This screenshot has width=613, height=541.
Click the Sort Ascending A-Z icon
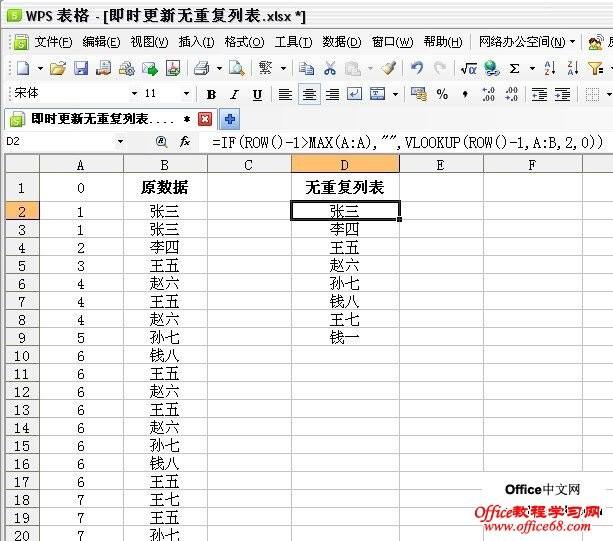tap(550, 69)
